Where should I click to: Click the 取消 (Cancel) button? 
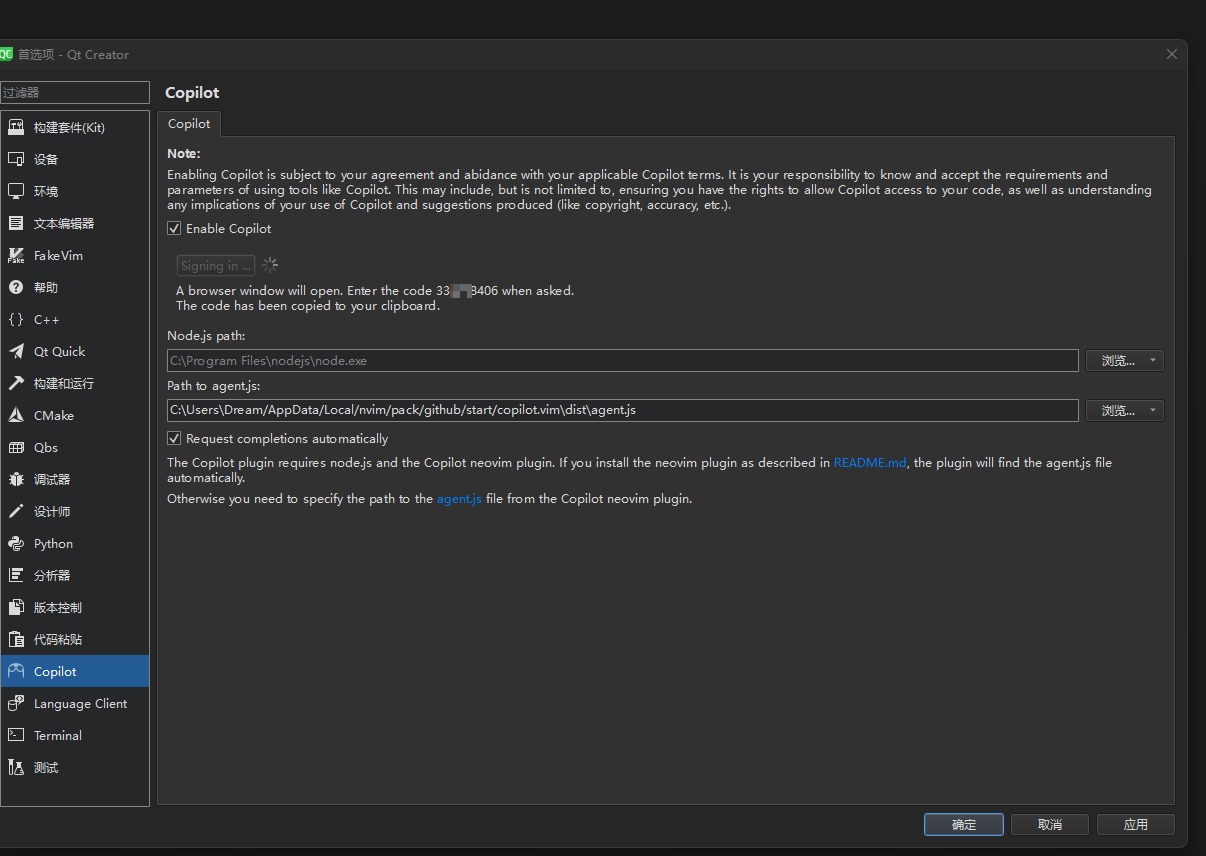tap(1050, 825)
